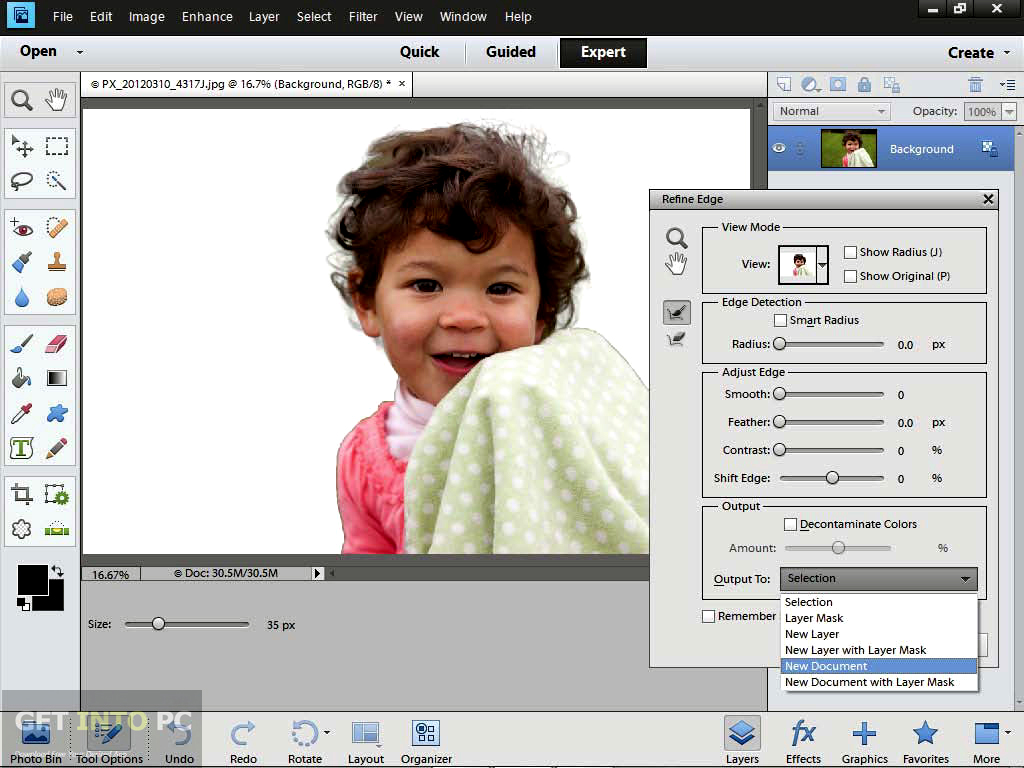Create a new layer icon

coord(784,84)
